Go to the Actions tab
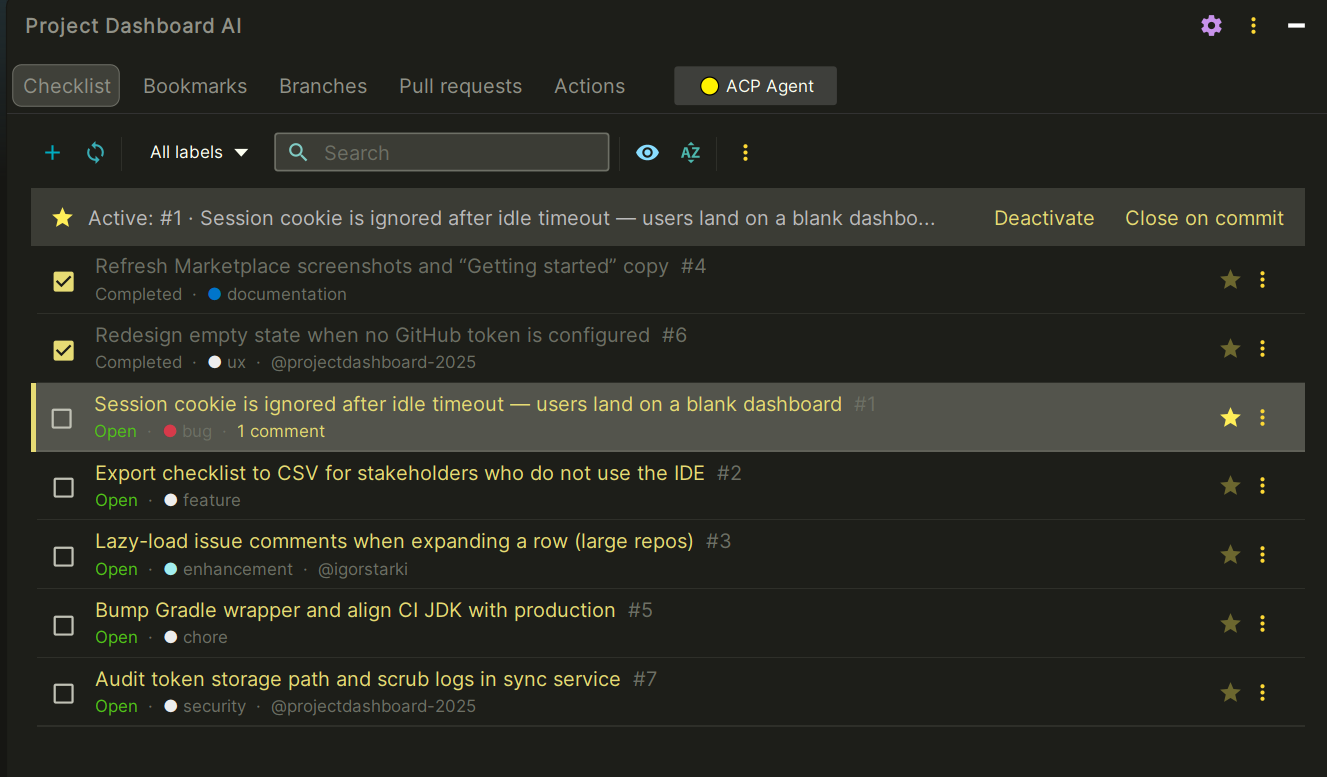The width and height of the screenshot is (1327, 777). pyautogui.click(x=590, y=86)
